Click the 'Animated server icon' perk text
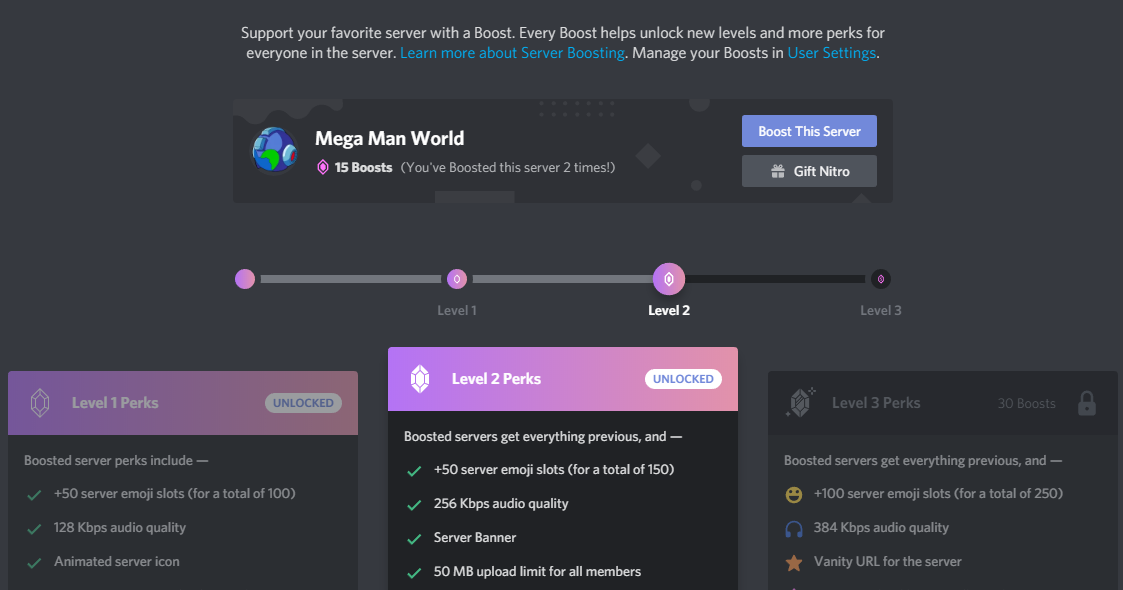 pyautogui.click(x=117, y=561)
